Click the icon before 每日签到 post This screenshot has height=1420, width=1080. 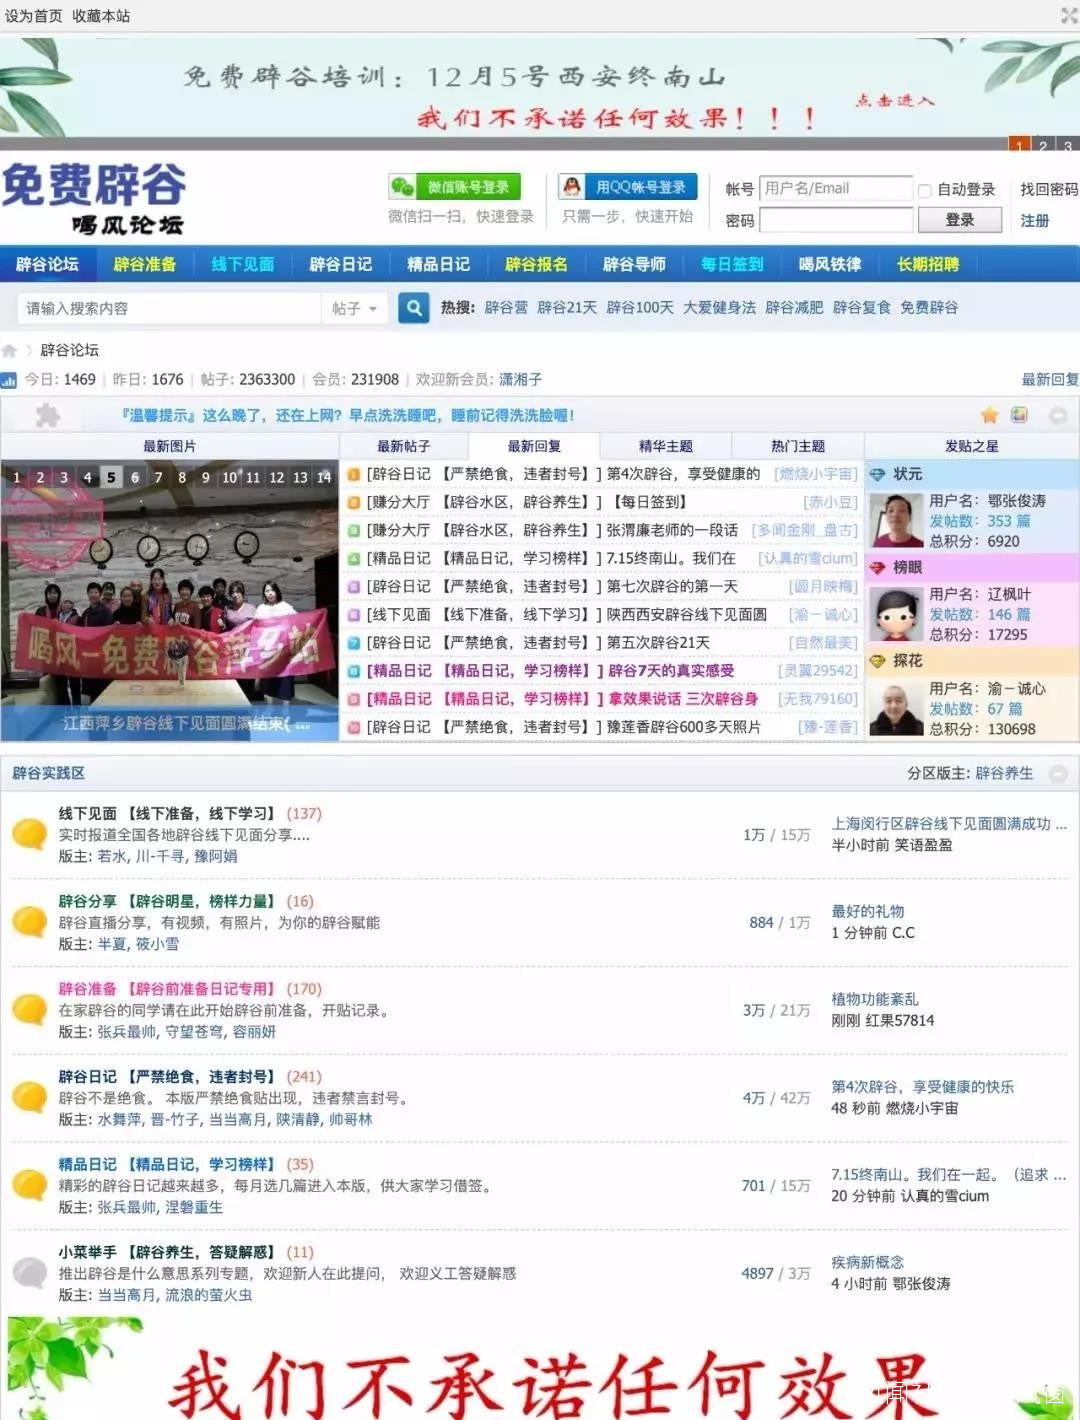(354, 502)
